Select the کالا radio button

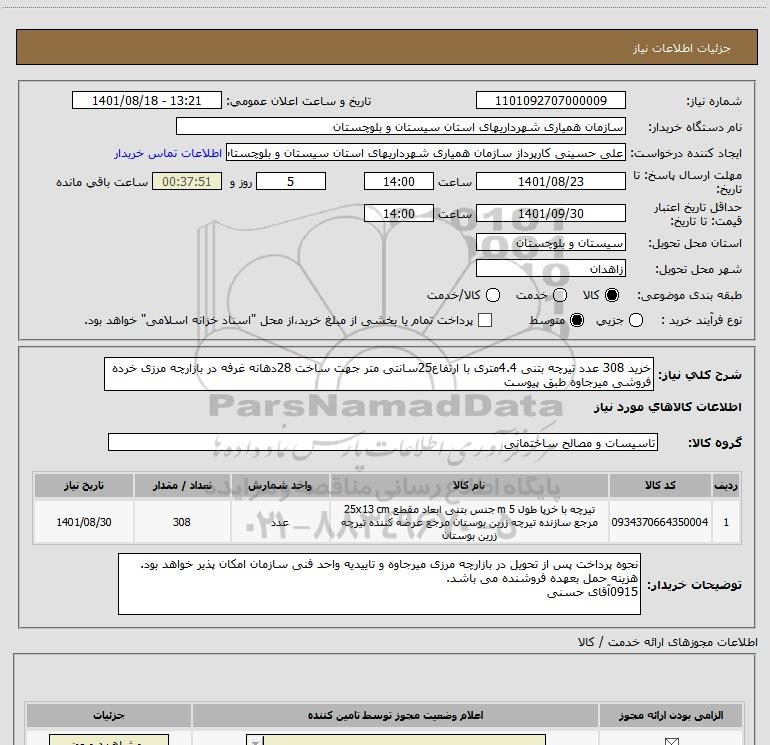(x=612, y=295)
